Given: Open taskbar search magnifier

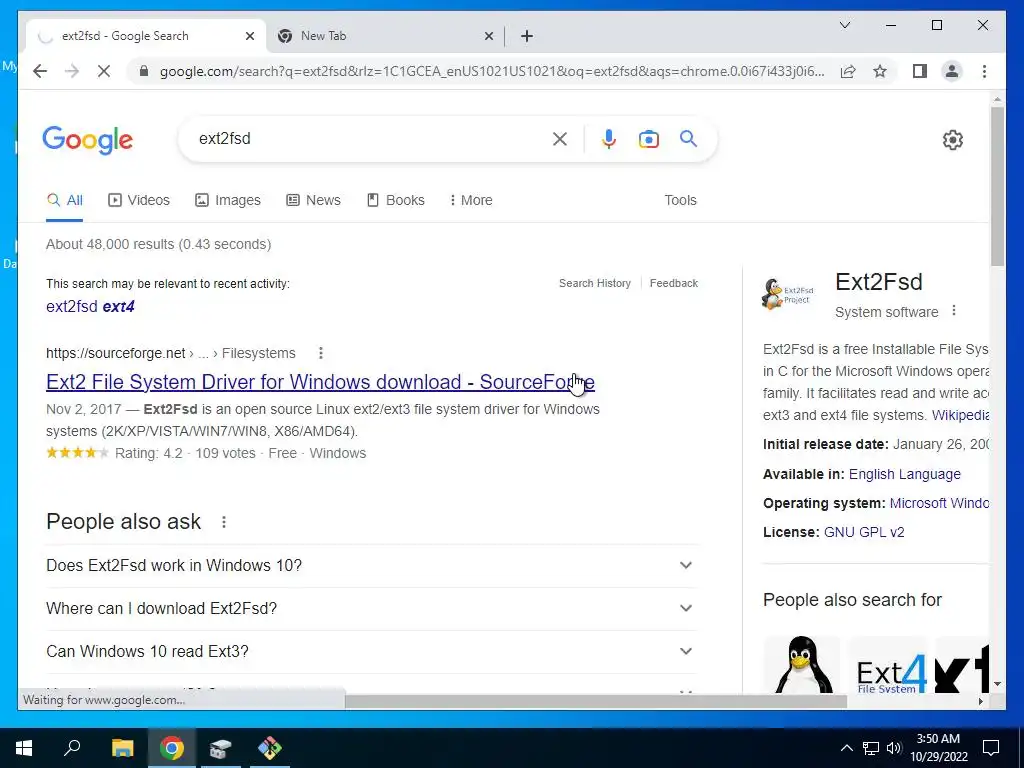Looking at the screenshot, I should click(72, 747).
